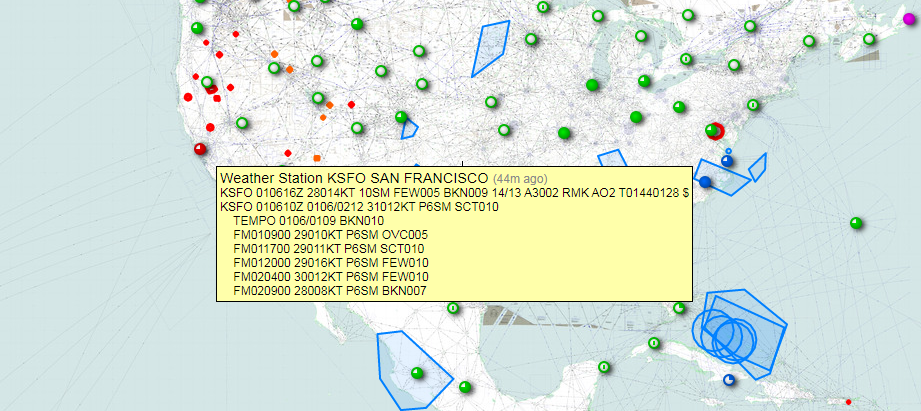Click the TEMPO 0106/0109 BKN010 line
The width and height of the screenshot is (921, 411).
[x=308, y=221]
